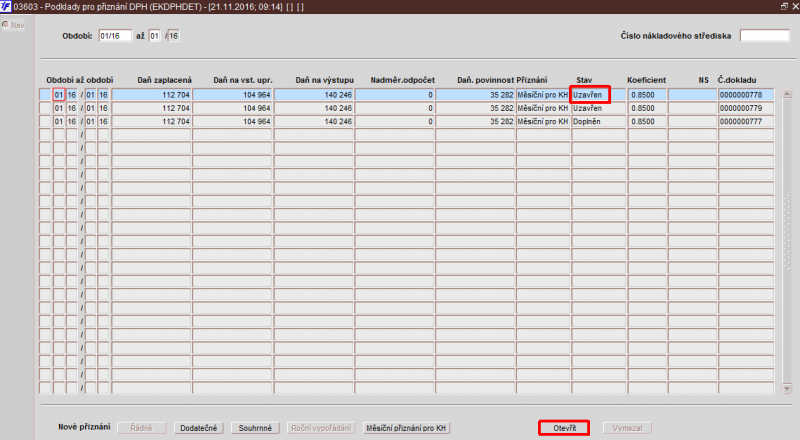Click Daň. povinnost 35 282 in row 0000000779

click(x=475, y=108)
